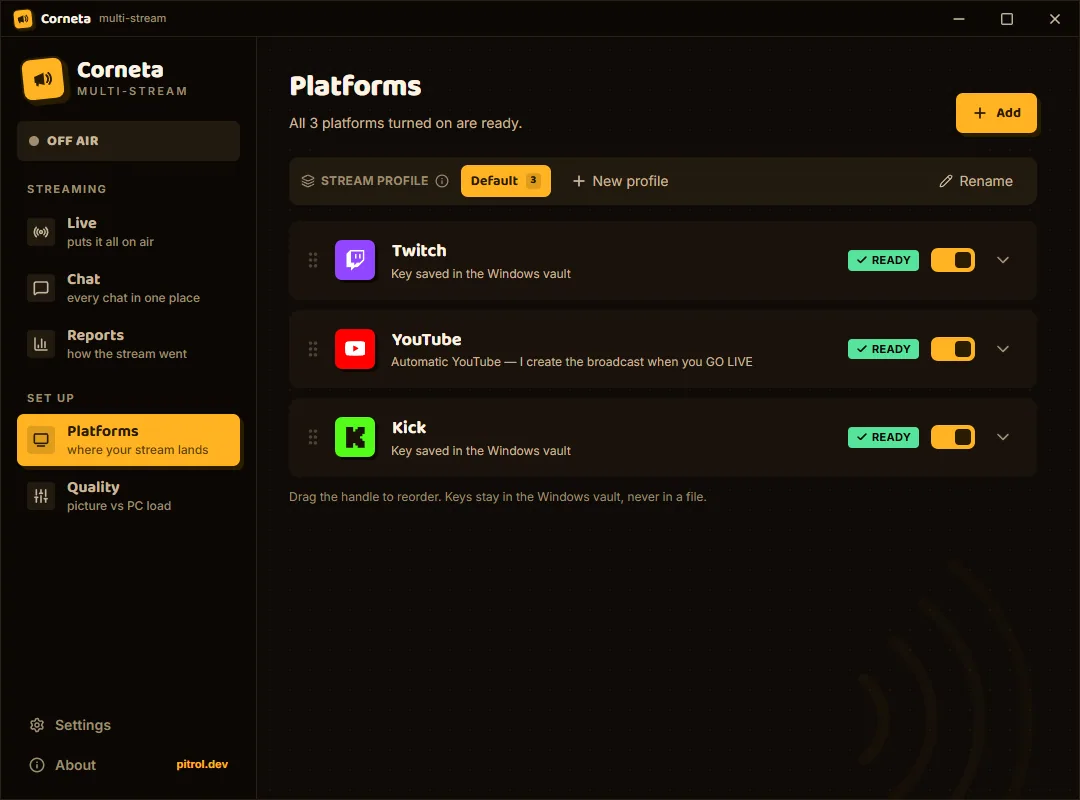Select the Platforms section
Image resolution: width=1080 pixels, height=800 pixels.
(x=128, y=440)
